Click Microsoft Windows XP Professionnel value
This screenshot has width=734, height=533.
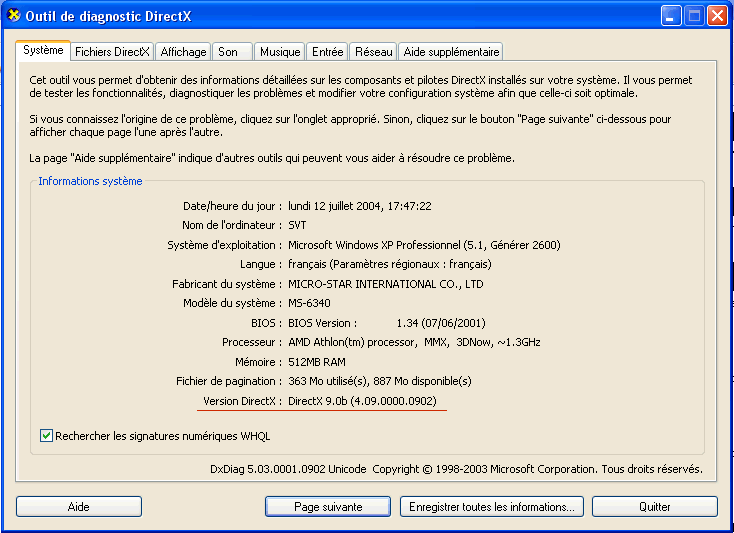point(424,245)
